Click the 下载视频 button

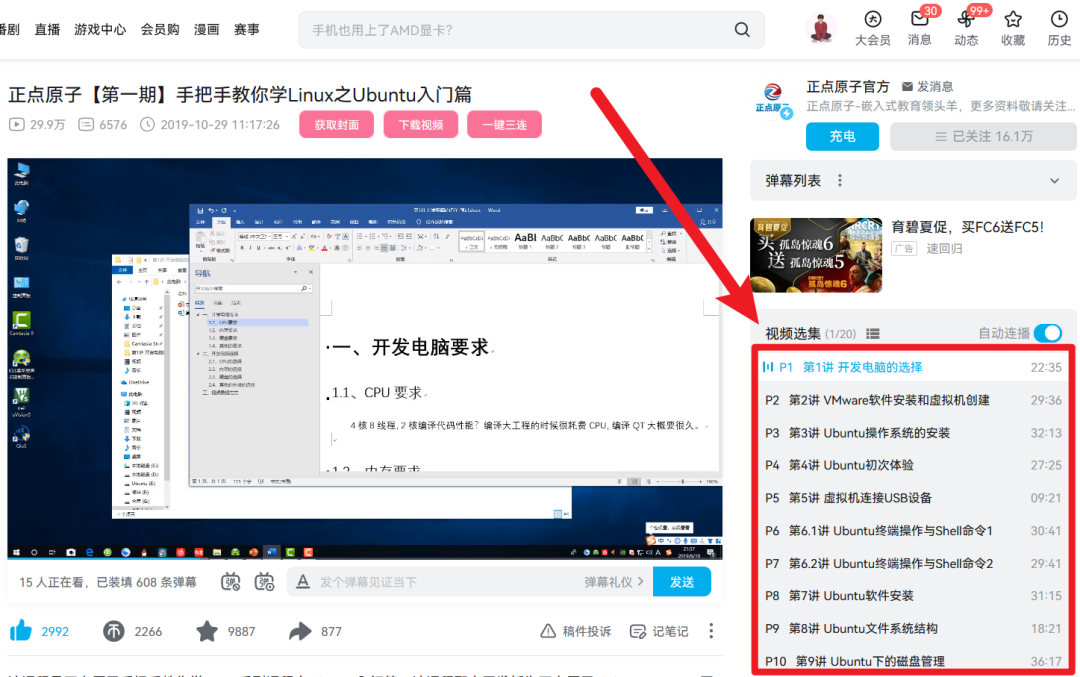[x=421, y=125]
